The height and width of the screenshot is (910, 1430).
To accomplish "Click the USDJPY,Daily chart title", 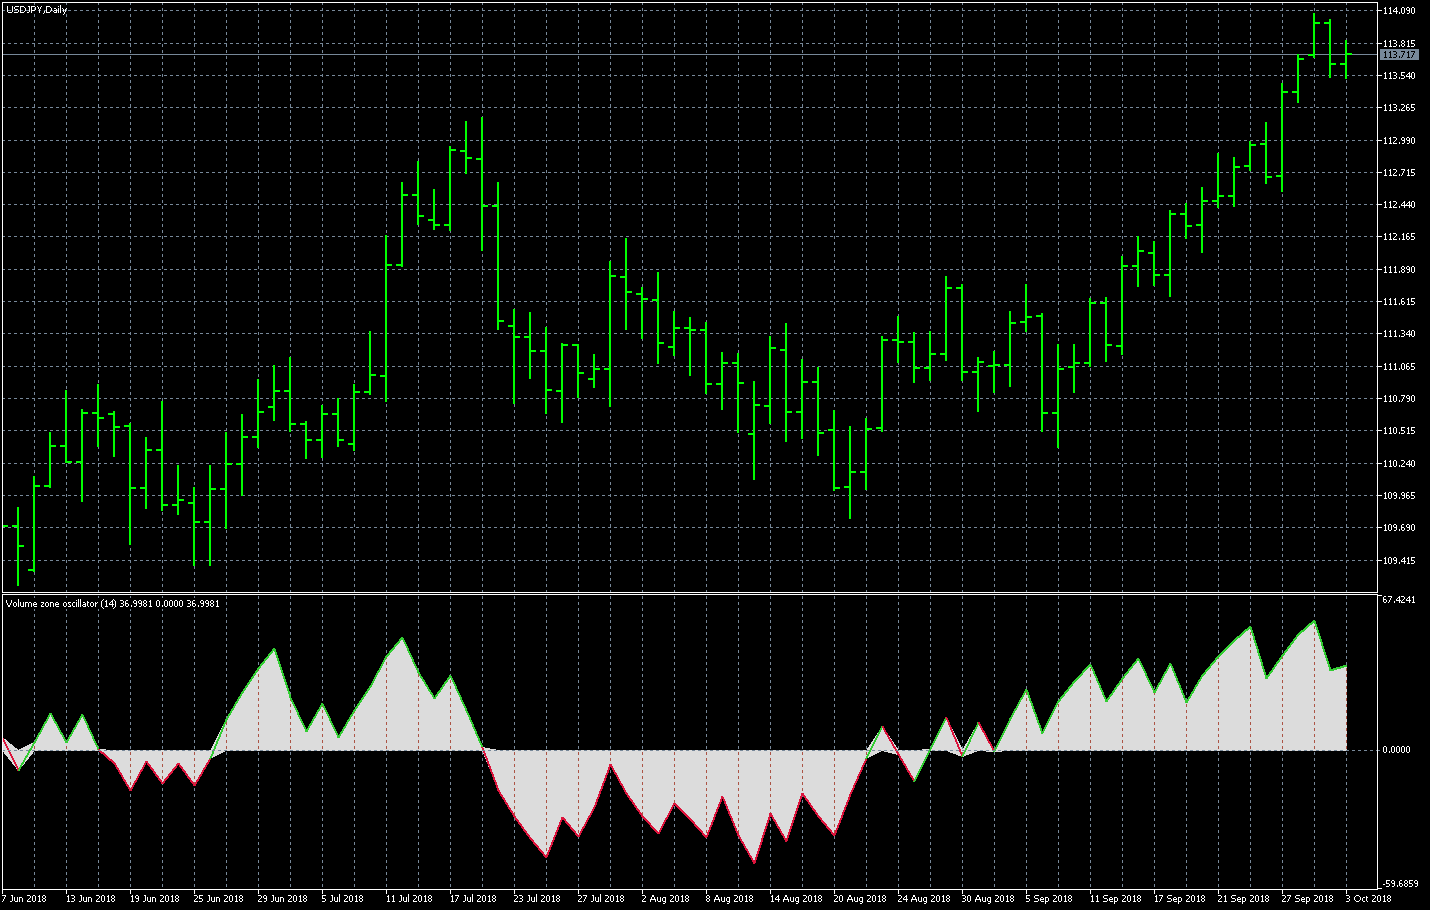I will tap(35, 10).
